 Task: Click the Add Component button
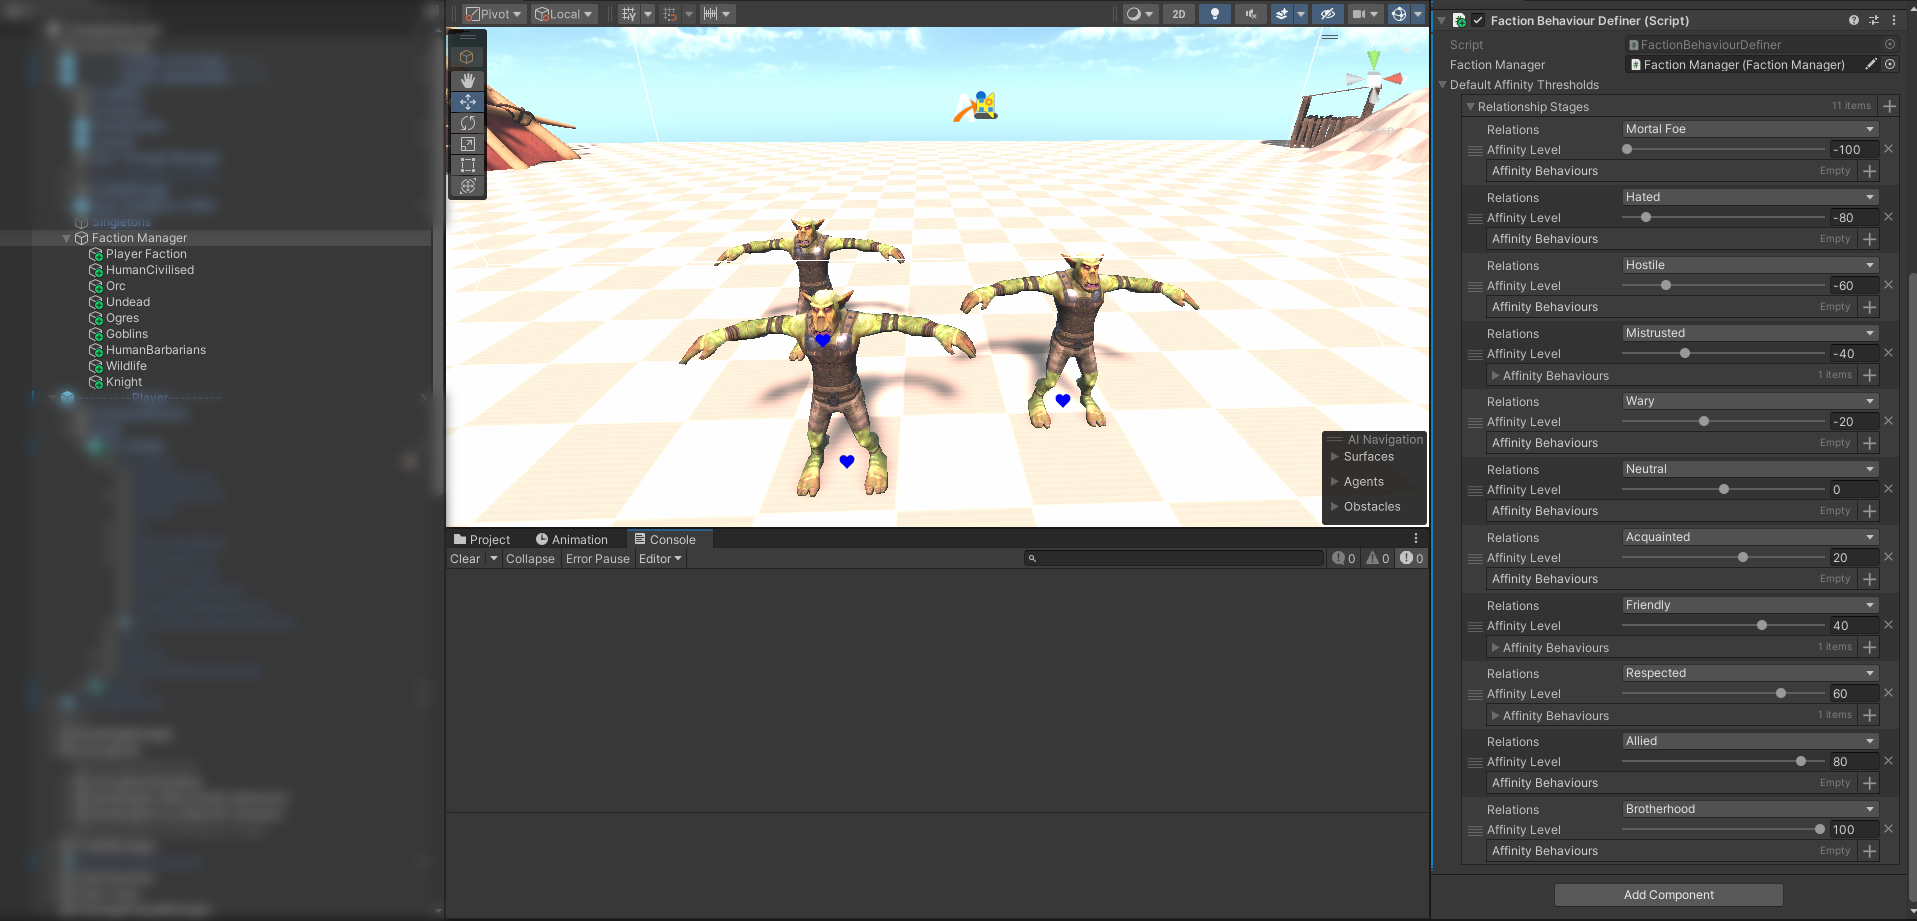1667,894
